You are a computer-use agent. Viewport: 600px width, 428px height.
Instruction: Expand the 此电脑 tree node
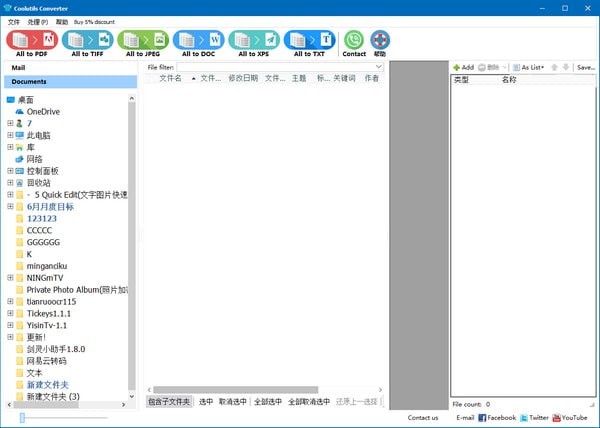pyautogui.click(x=10, y=135)
